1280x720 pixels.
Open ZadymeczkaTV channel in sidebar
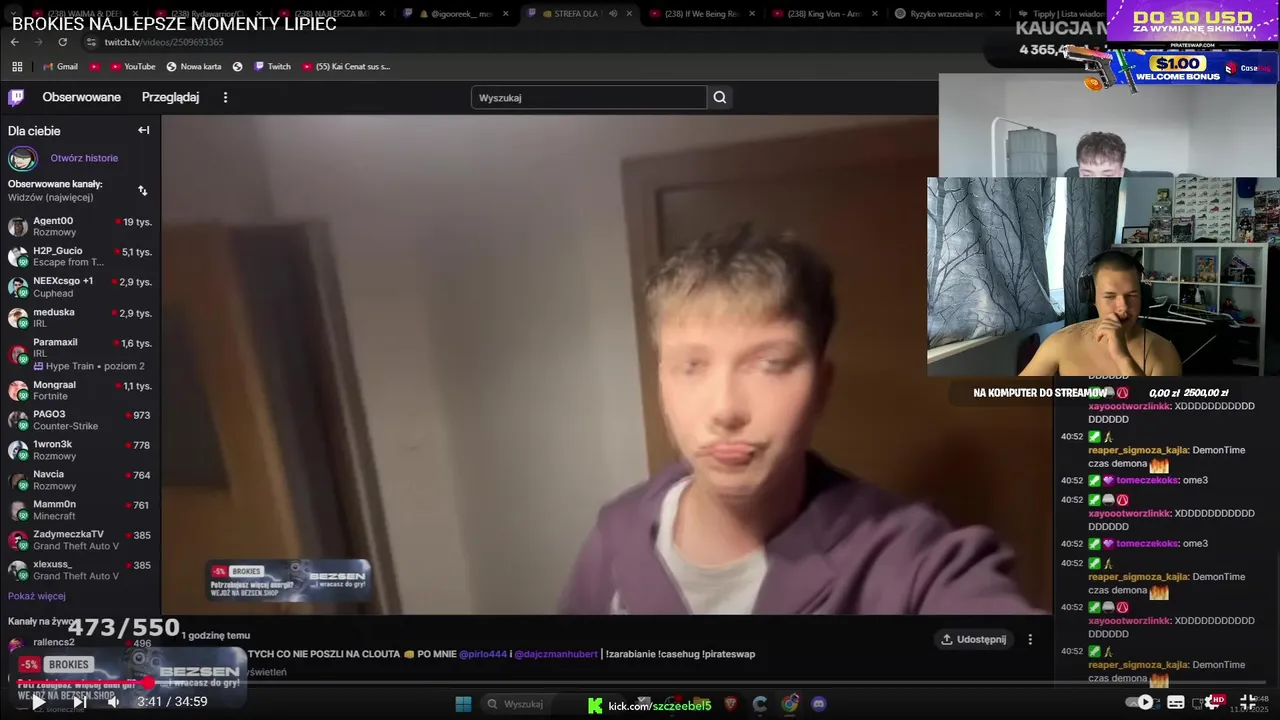[x=80, y=540]
